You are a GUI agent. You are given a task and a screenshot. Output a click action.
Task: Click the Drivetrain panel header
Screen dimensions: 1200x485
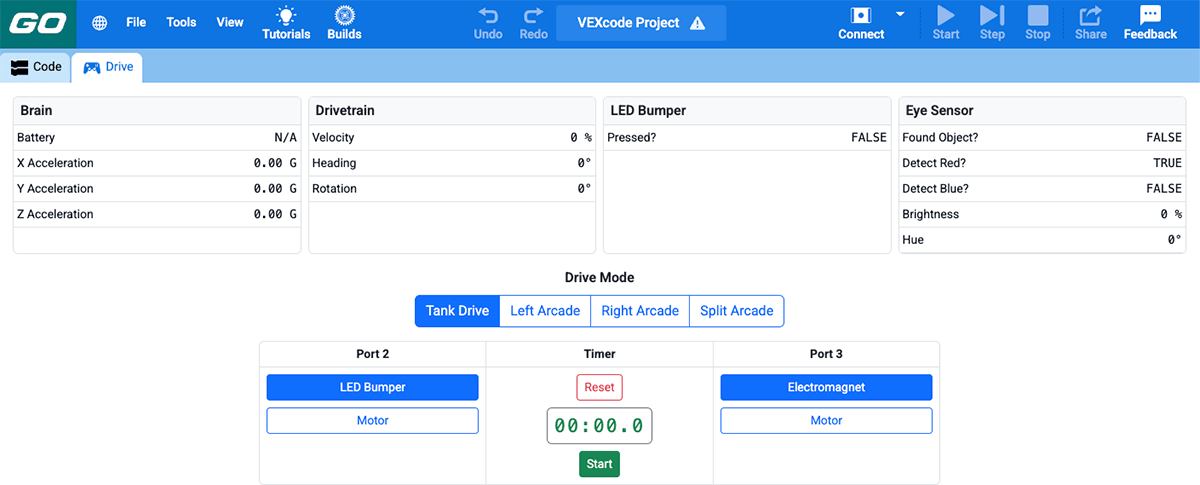point(453,111)
